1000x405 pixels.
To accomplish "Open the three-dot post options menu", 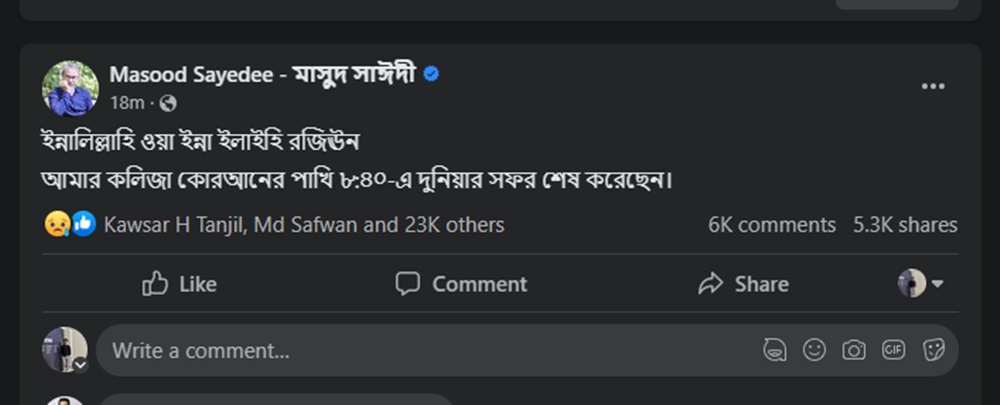I will click(x=932, y=87).
